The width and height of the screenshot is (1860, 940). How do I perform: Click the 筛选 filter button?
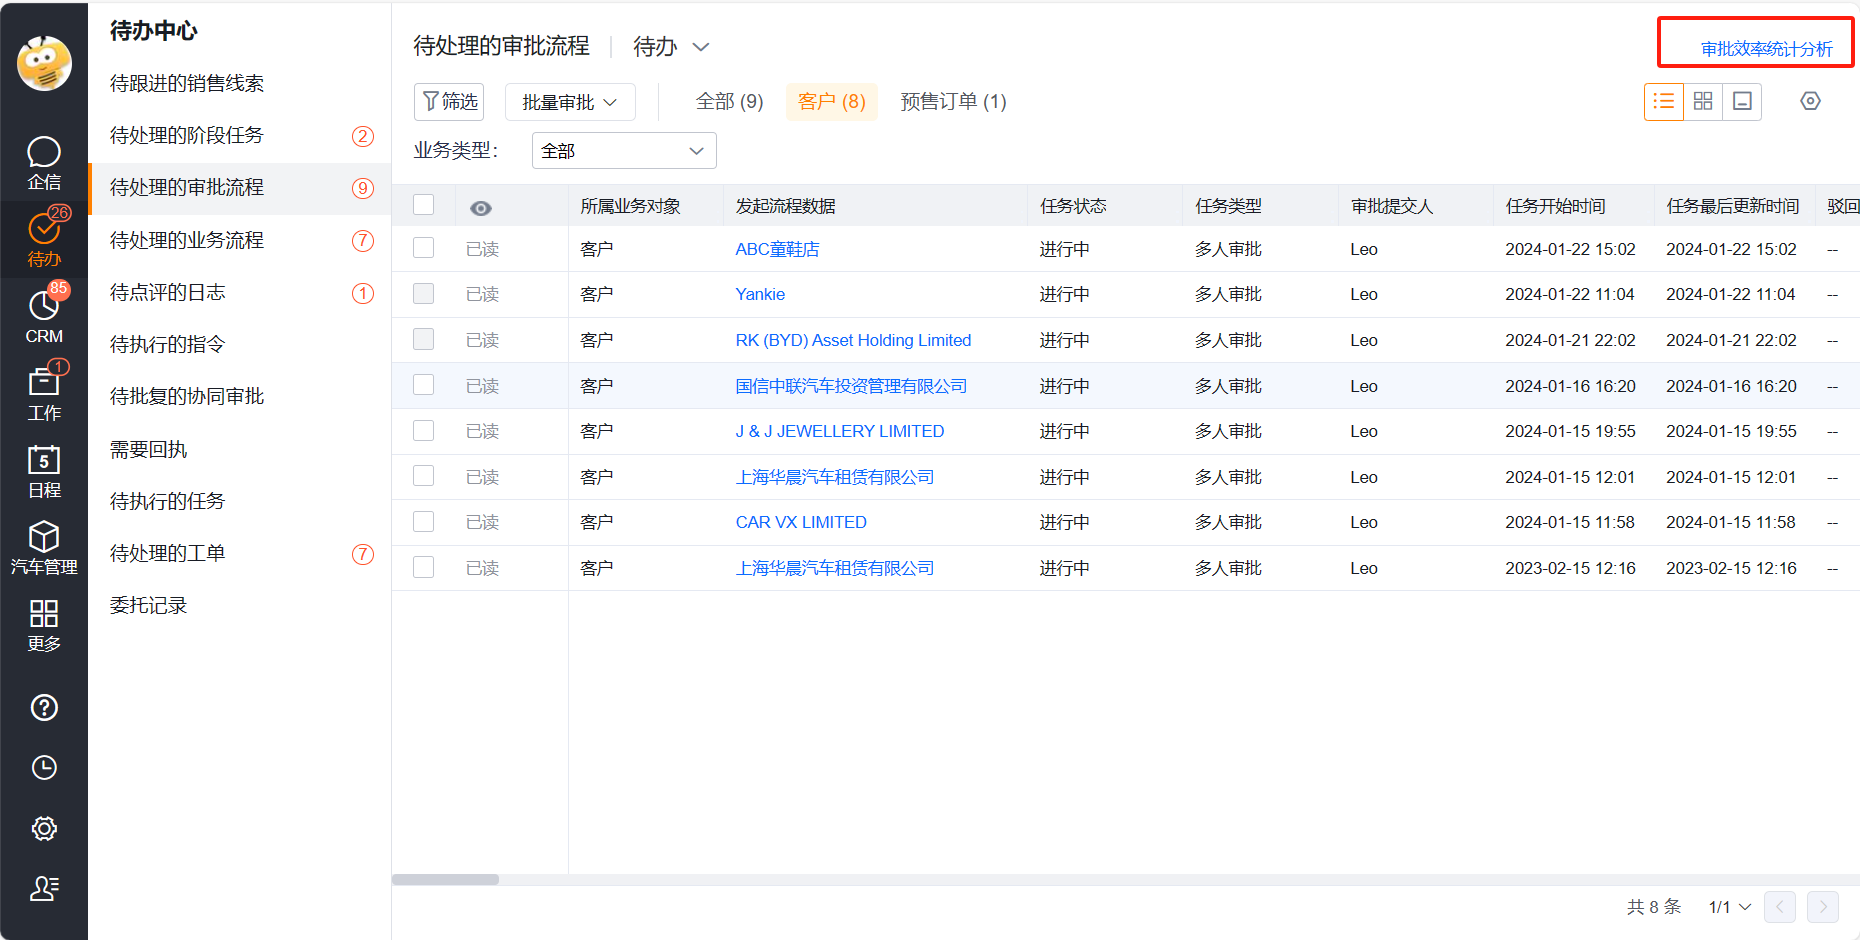449,102
